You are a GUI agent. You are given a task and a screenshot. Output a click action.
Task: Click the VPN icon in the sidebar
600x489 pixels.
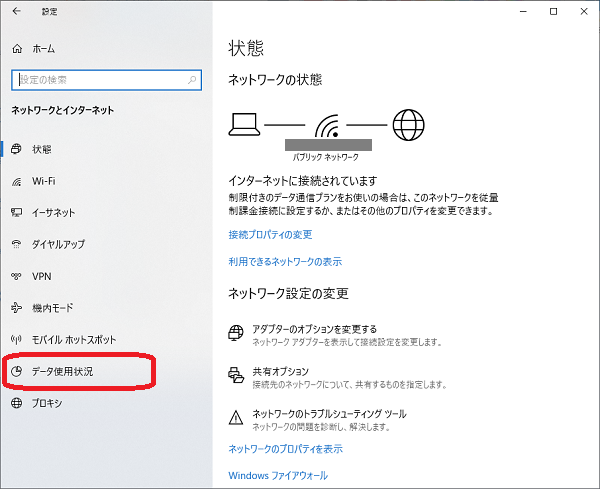(16, 276)
